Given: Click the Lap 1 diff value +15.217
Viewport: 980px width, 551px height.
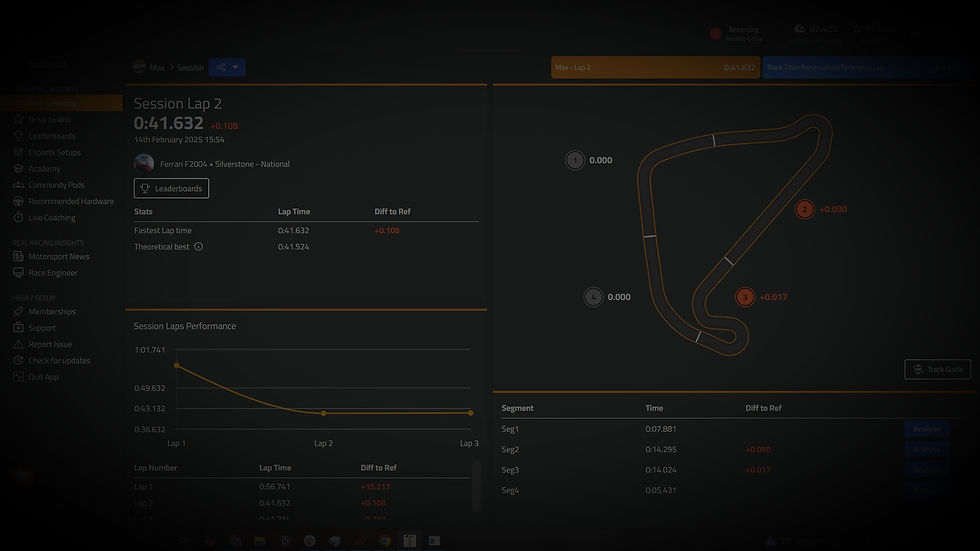Looking at the screenshot, I should point(375,487).
